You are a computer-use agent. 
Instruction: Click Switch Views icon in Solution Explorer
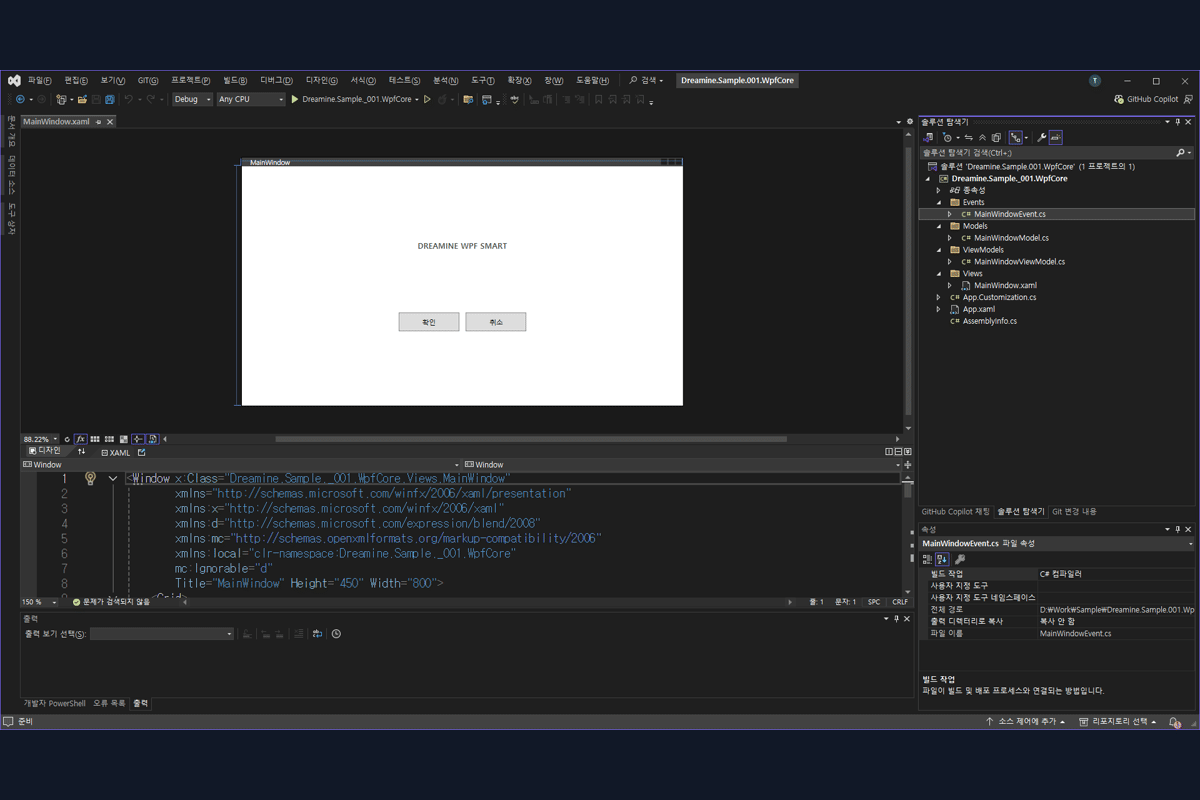click(x=927, y=137)
